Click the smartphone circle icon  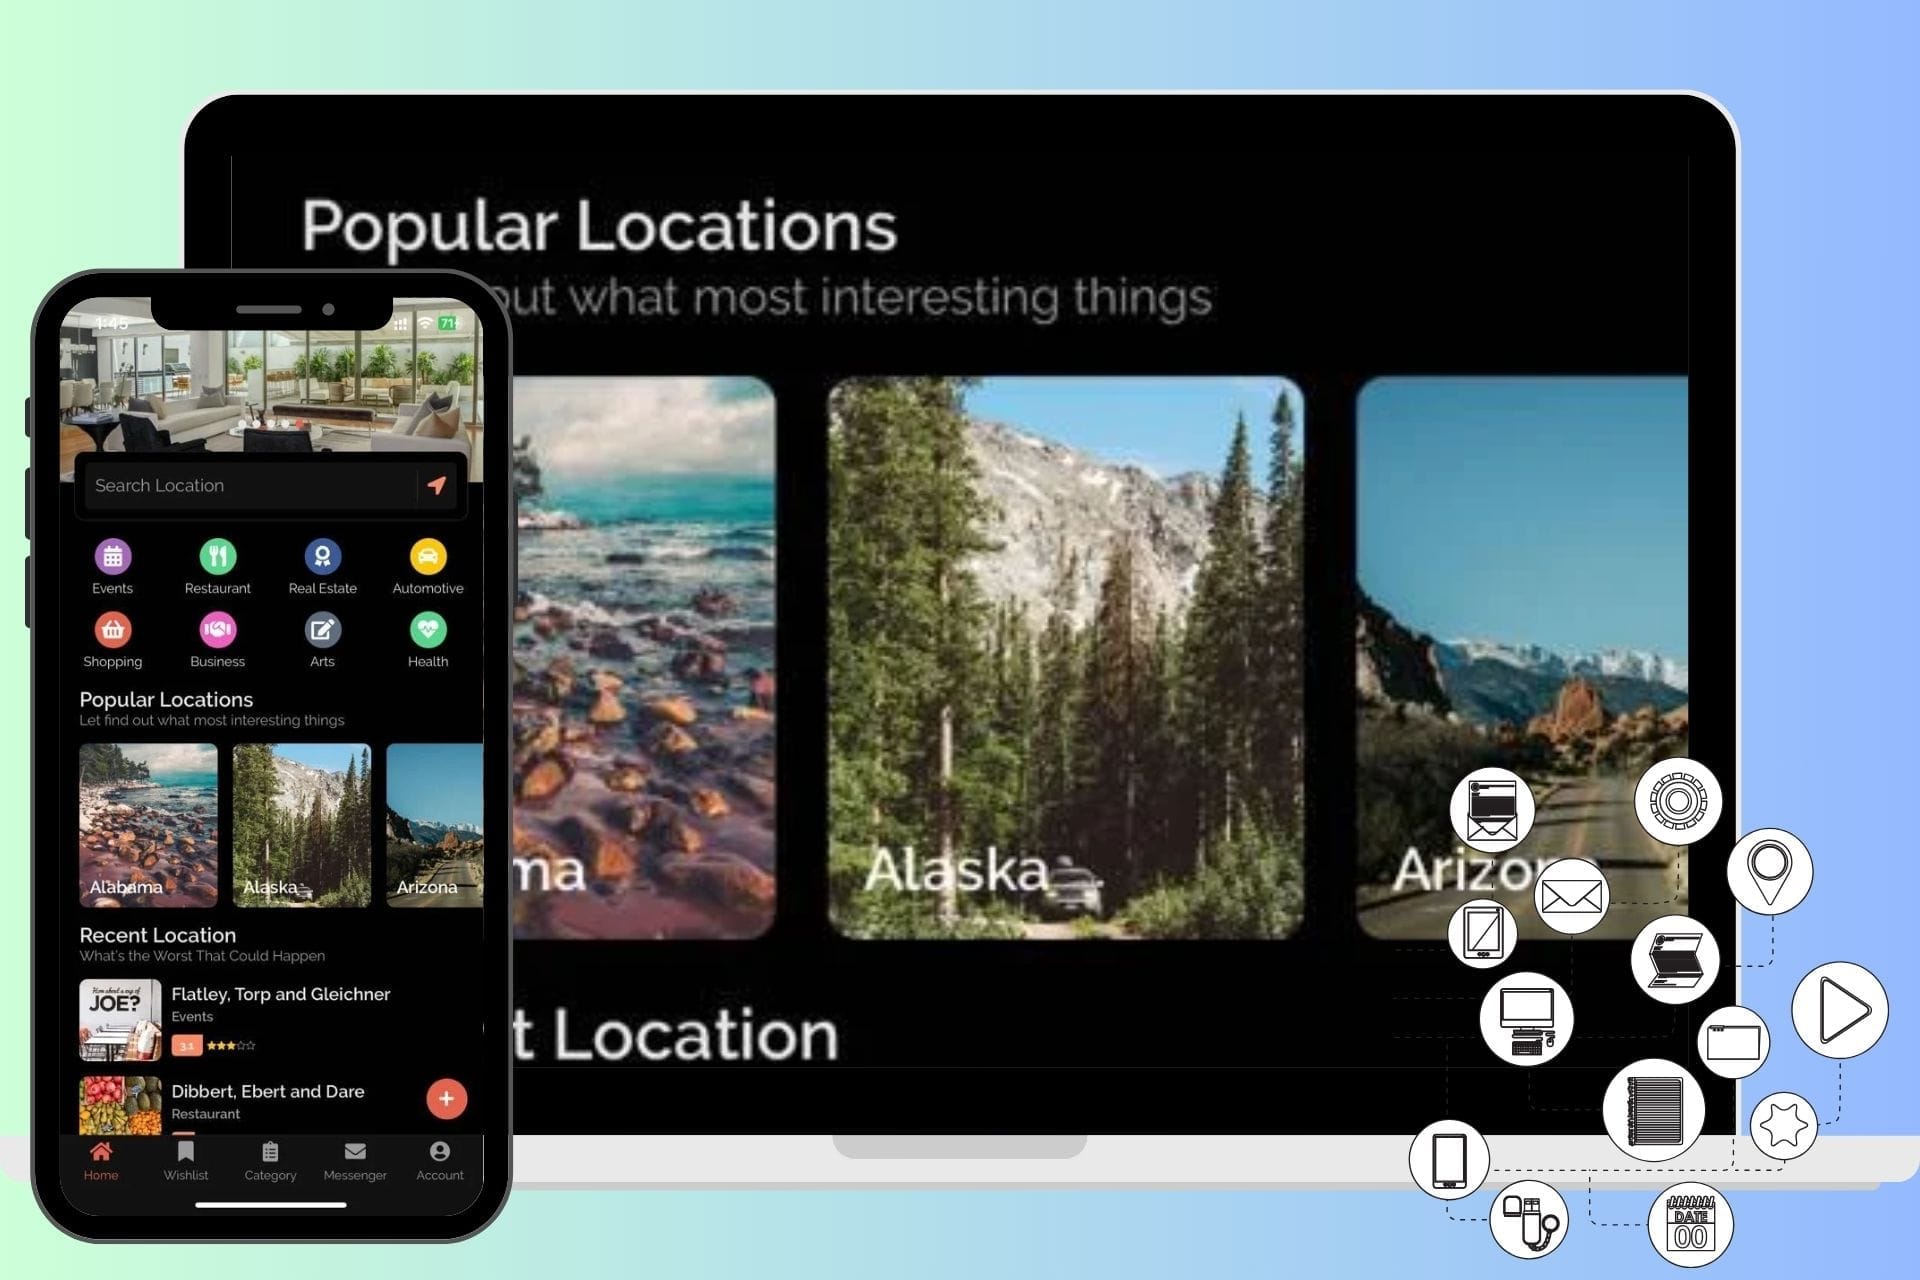pos(1449,1160)
